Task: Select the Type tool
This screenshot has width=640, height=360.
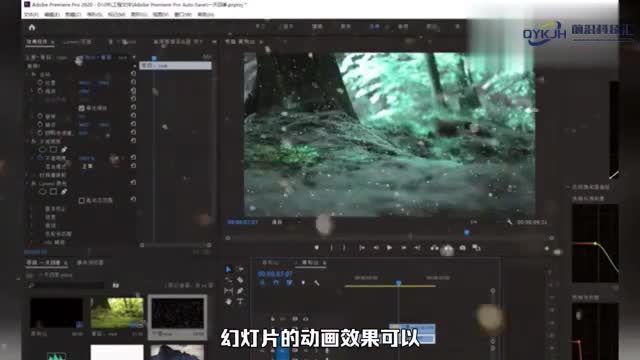Action: tap(240, 301)
